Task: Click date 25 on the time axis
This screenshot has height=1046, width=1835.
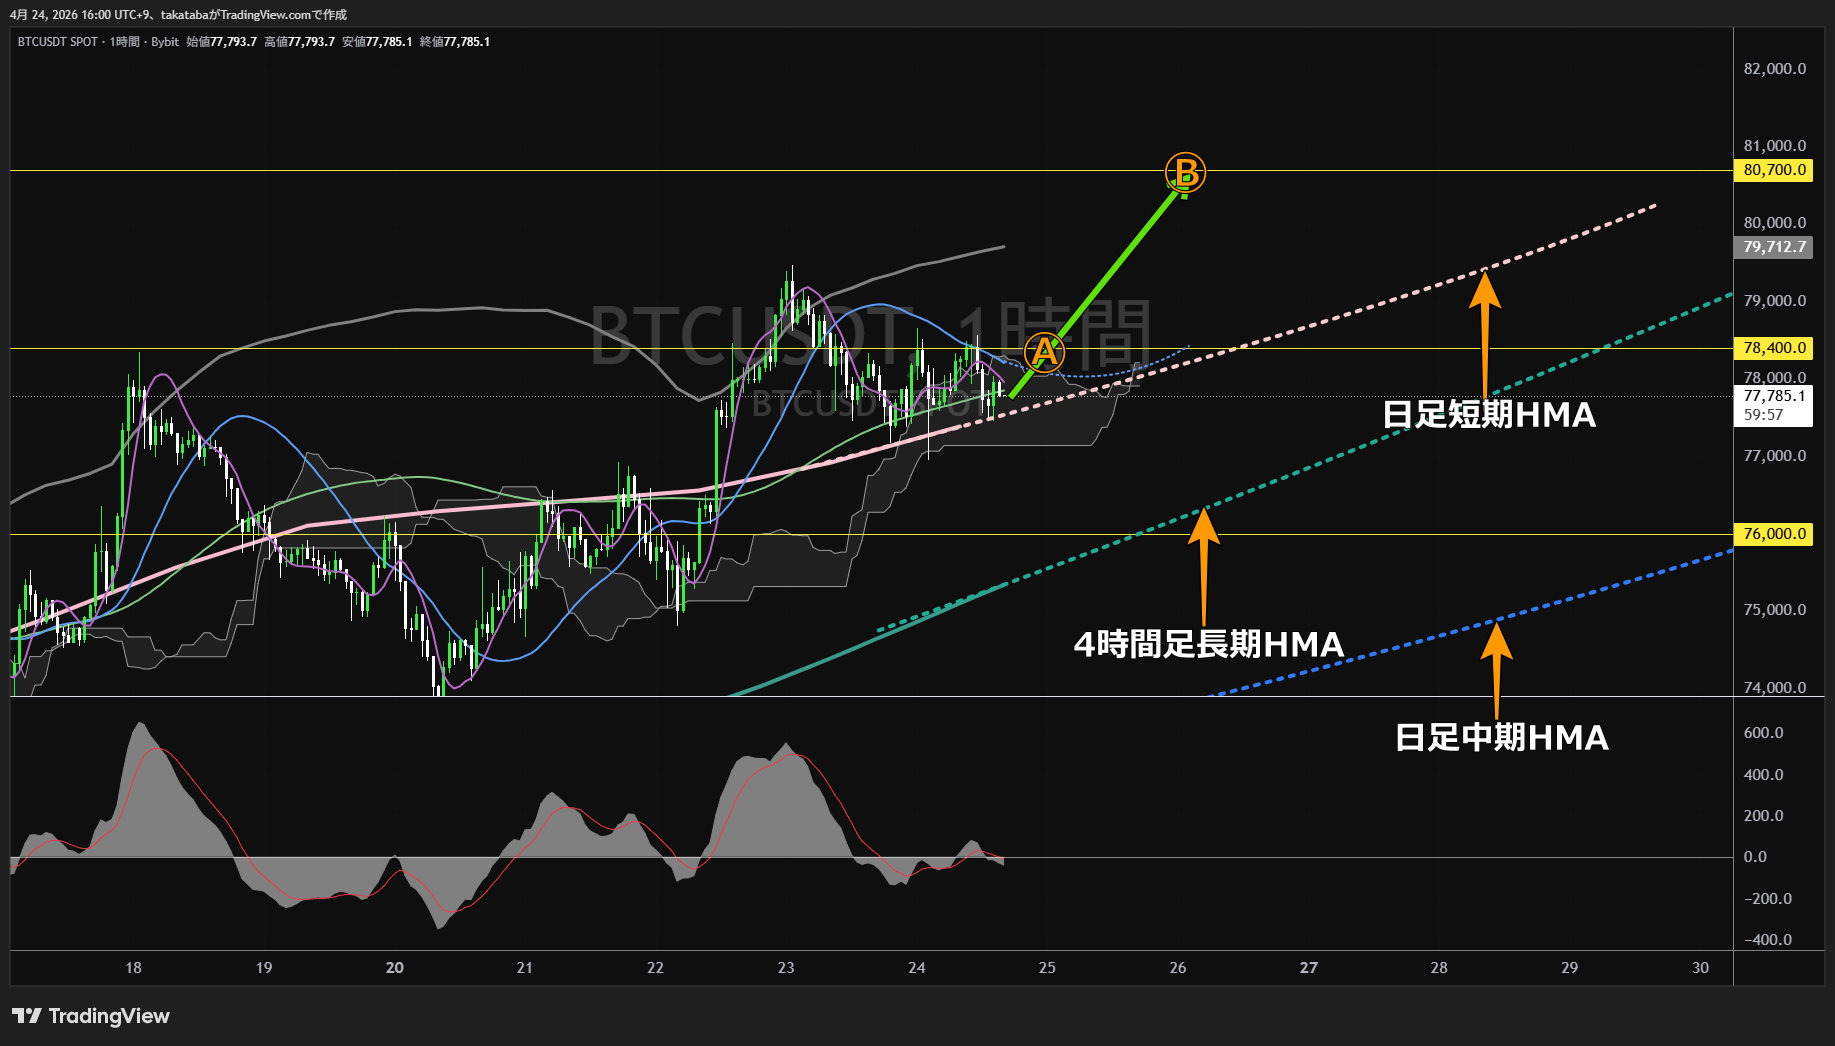Action: coord(1047,968)
